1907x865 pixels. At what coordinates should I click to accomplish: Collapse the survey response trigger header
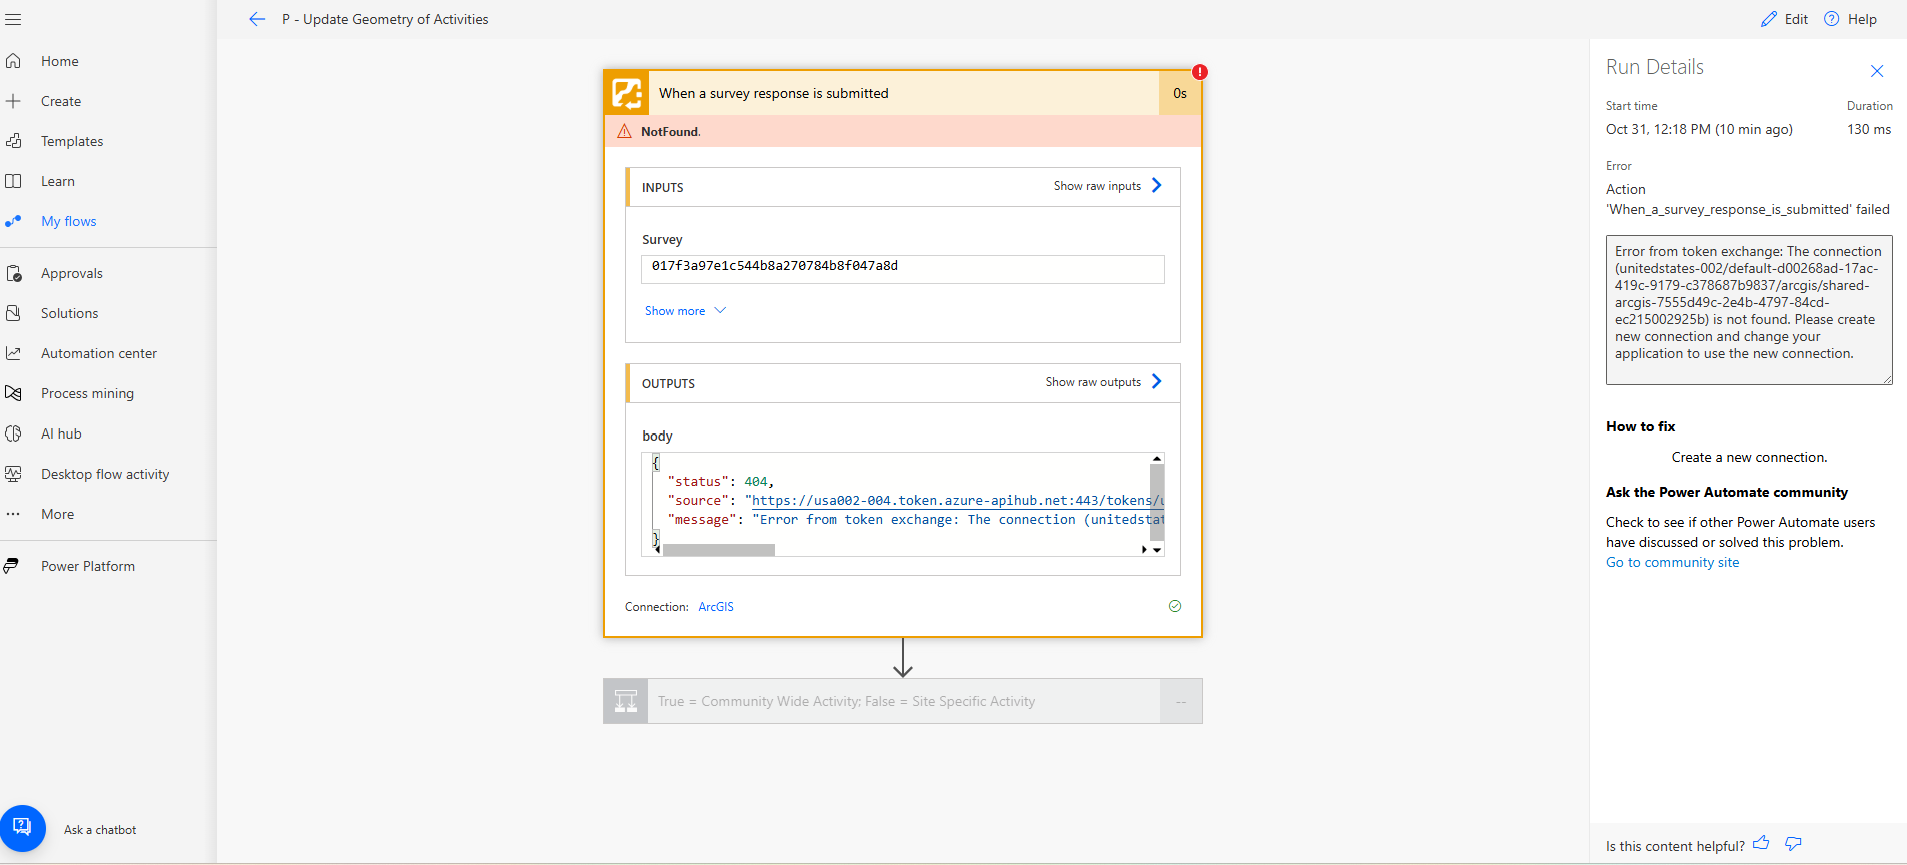click(x=903, y=93)
